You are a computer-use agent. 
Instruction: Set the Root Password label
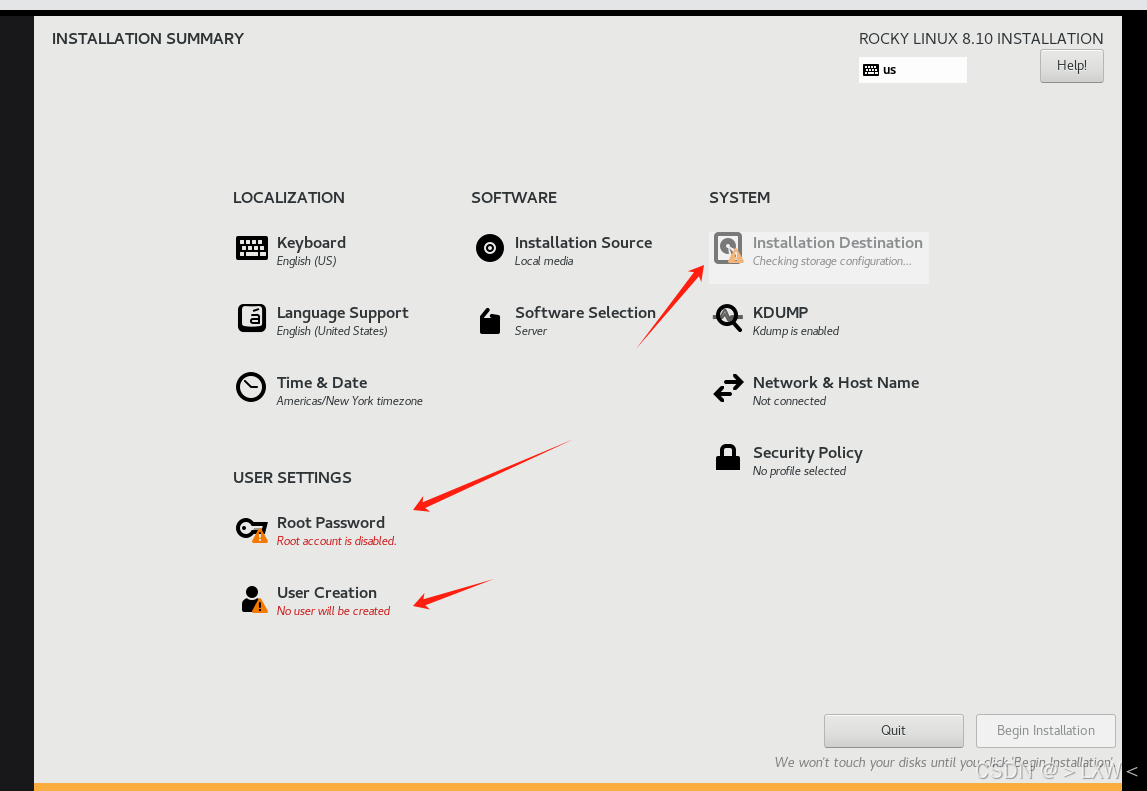[x=331, y=522]
